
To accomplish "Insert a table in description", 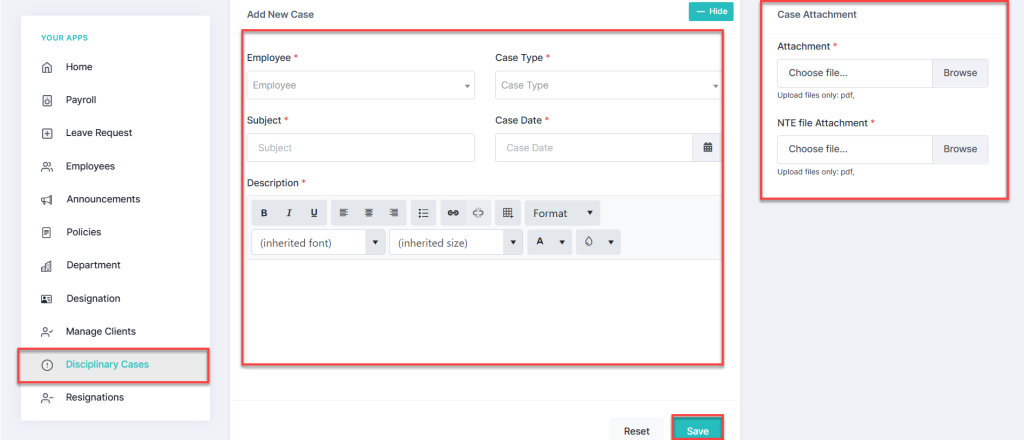I will (x=507, y=213).
